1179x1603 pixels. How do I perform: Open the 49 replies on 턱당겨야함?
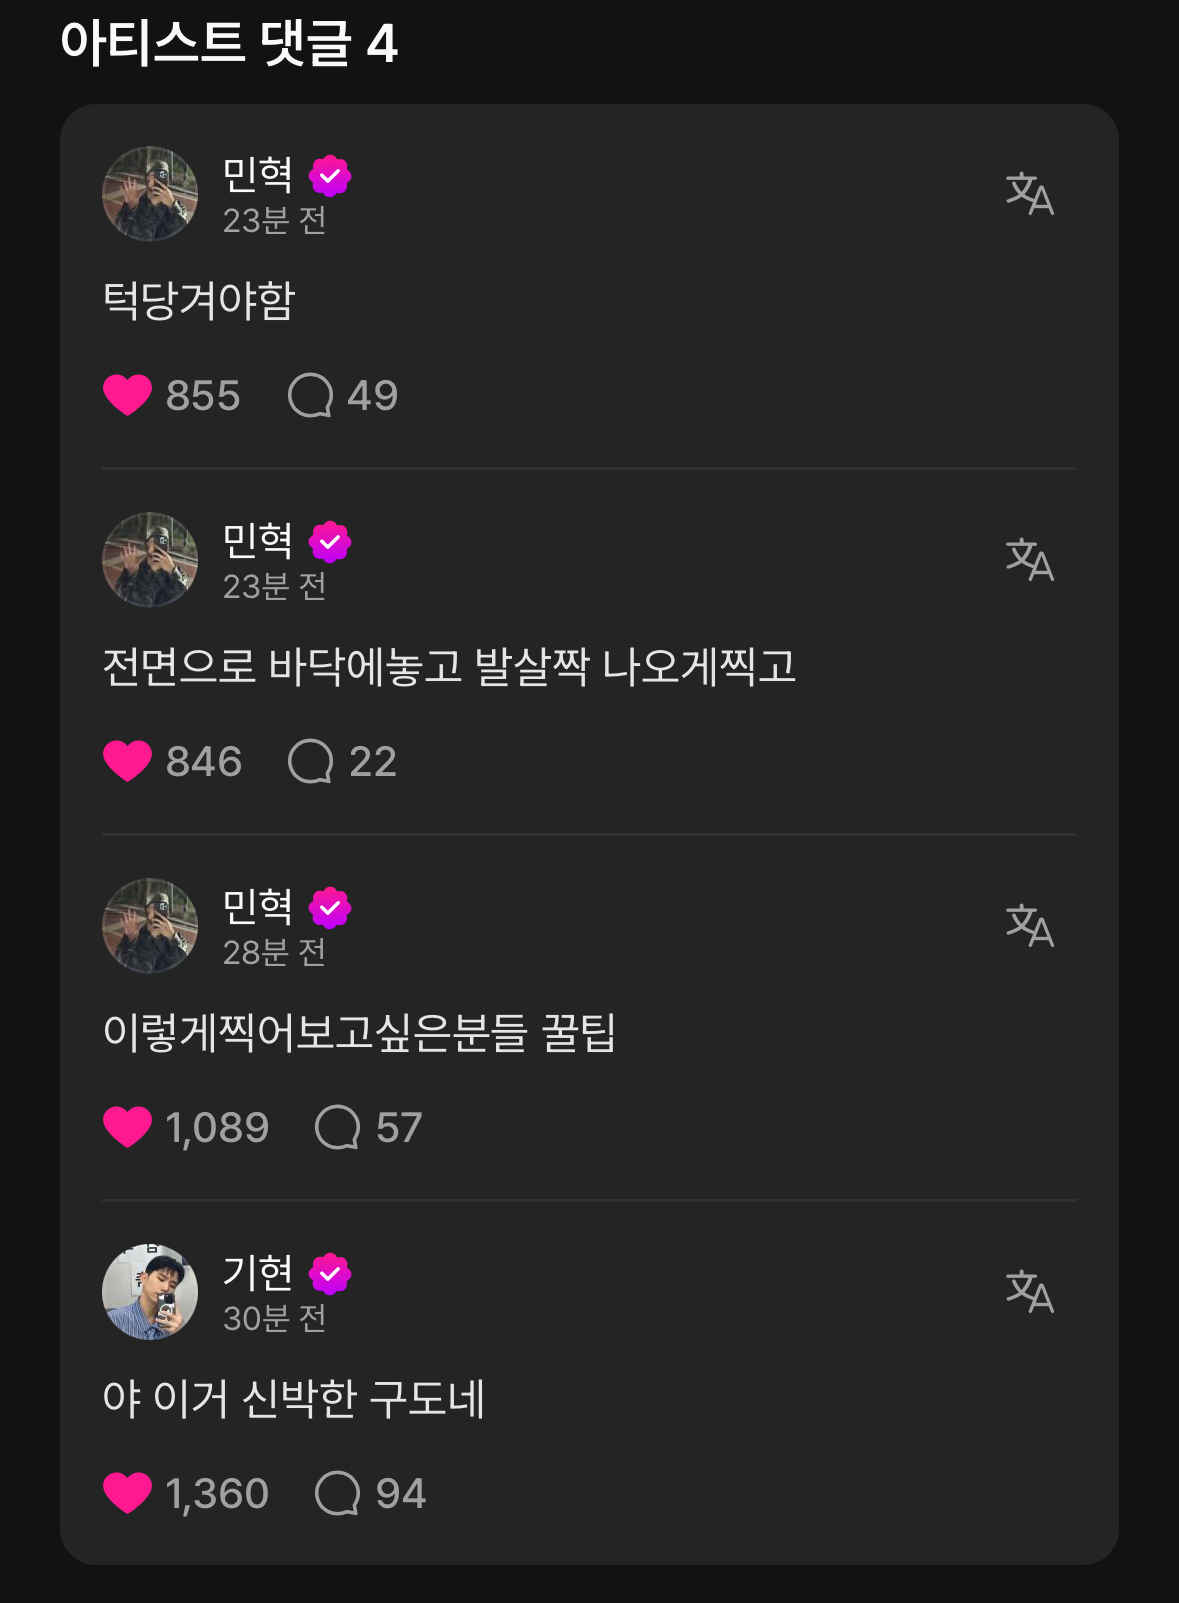311,395
